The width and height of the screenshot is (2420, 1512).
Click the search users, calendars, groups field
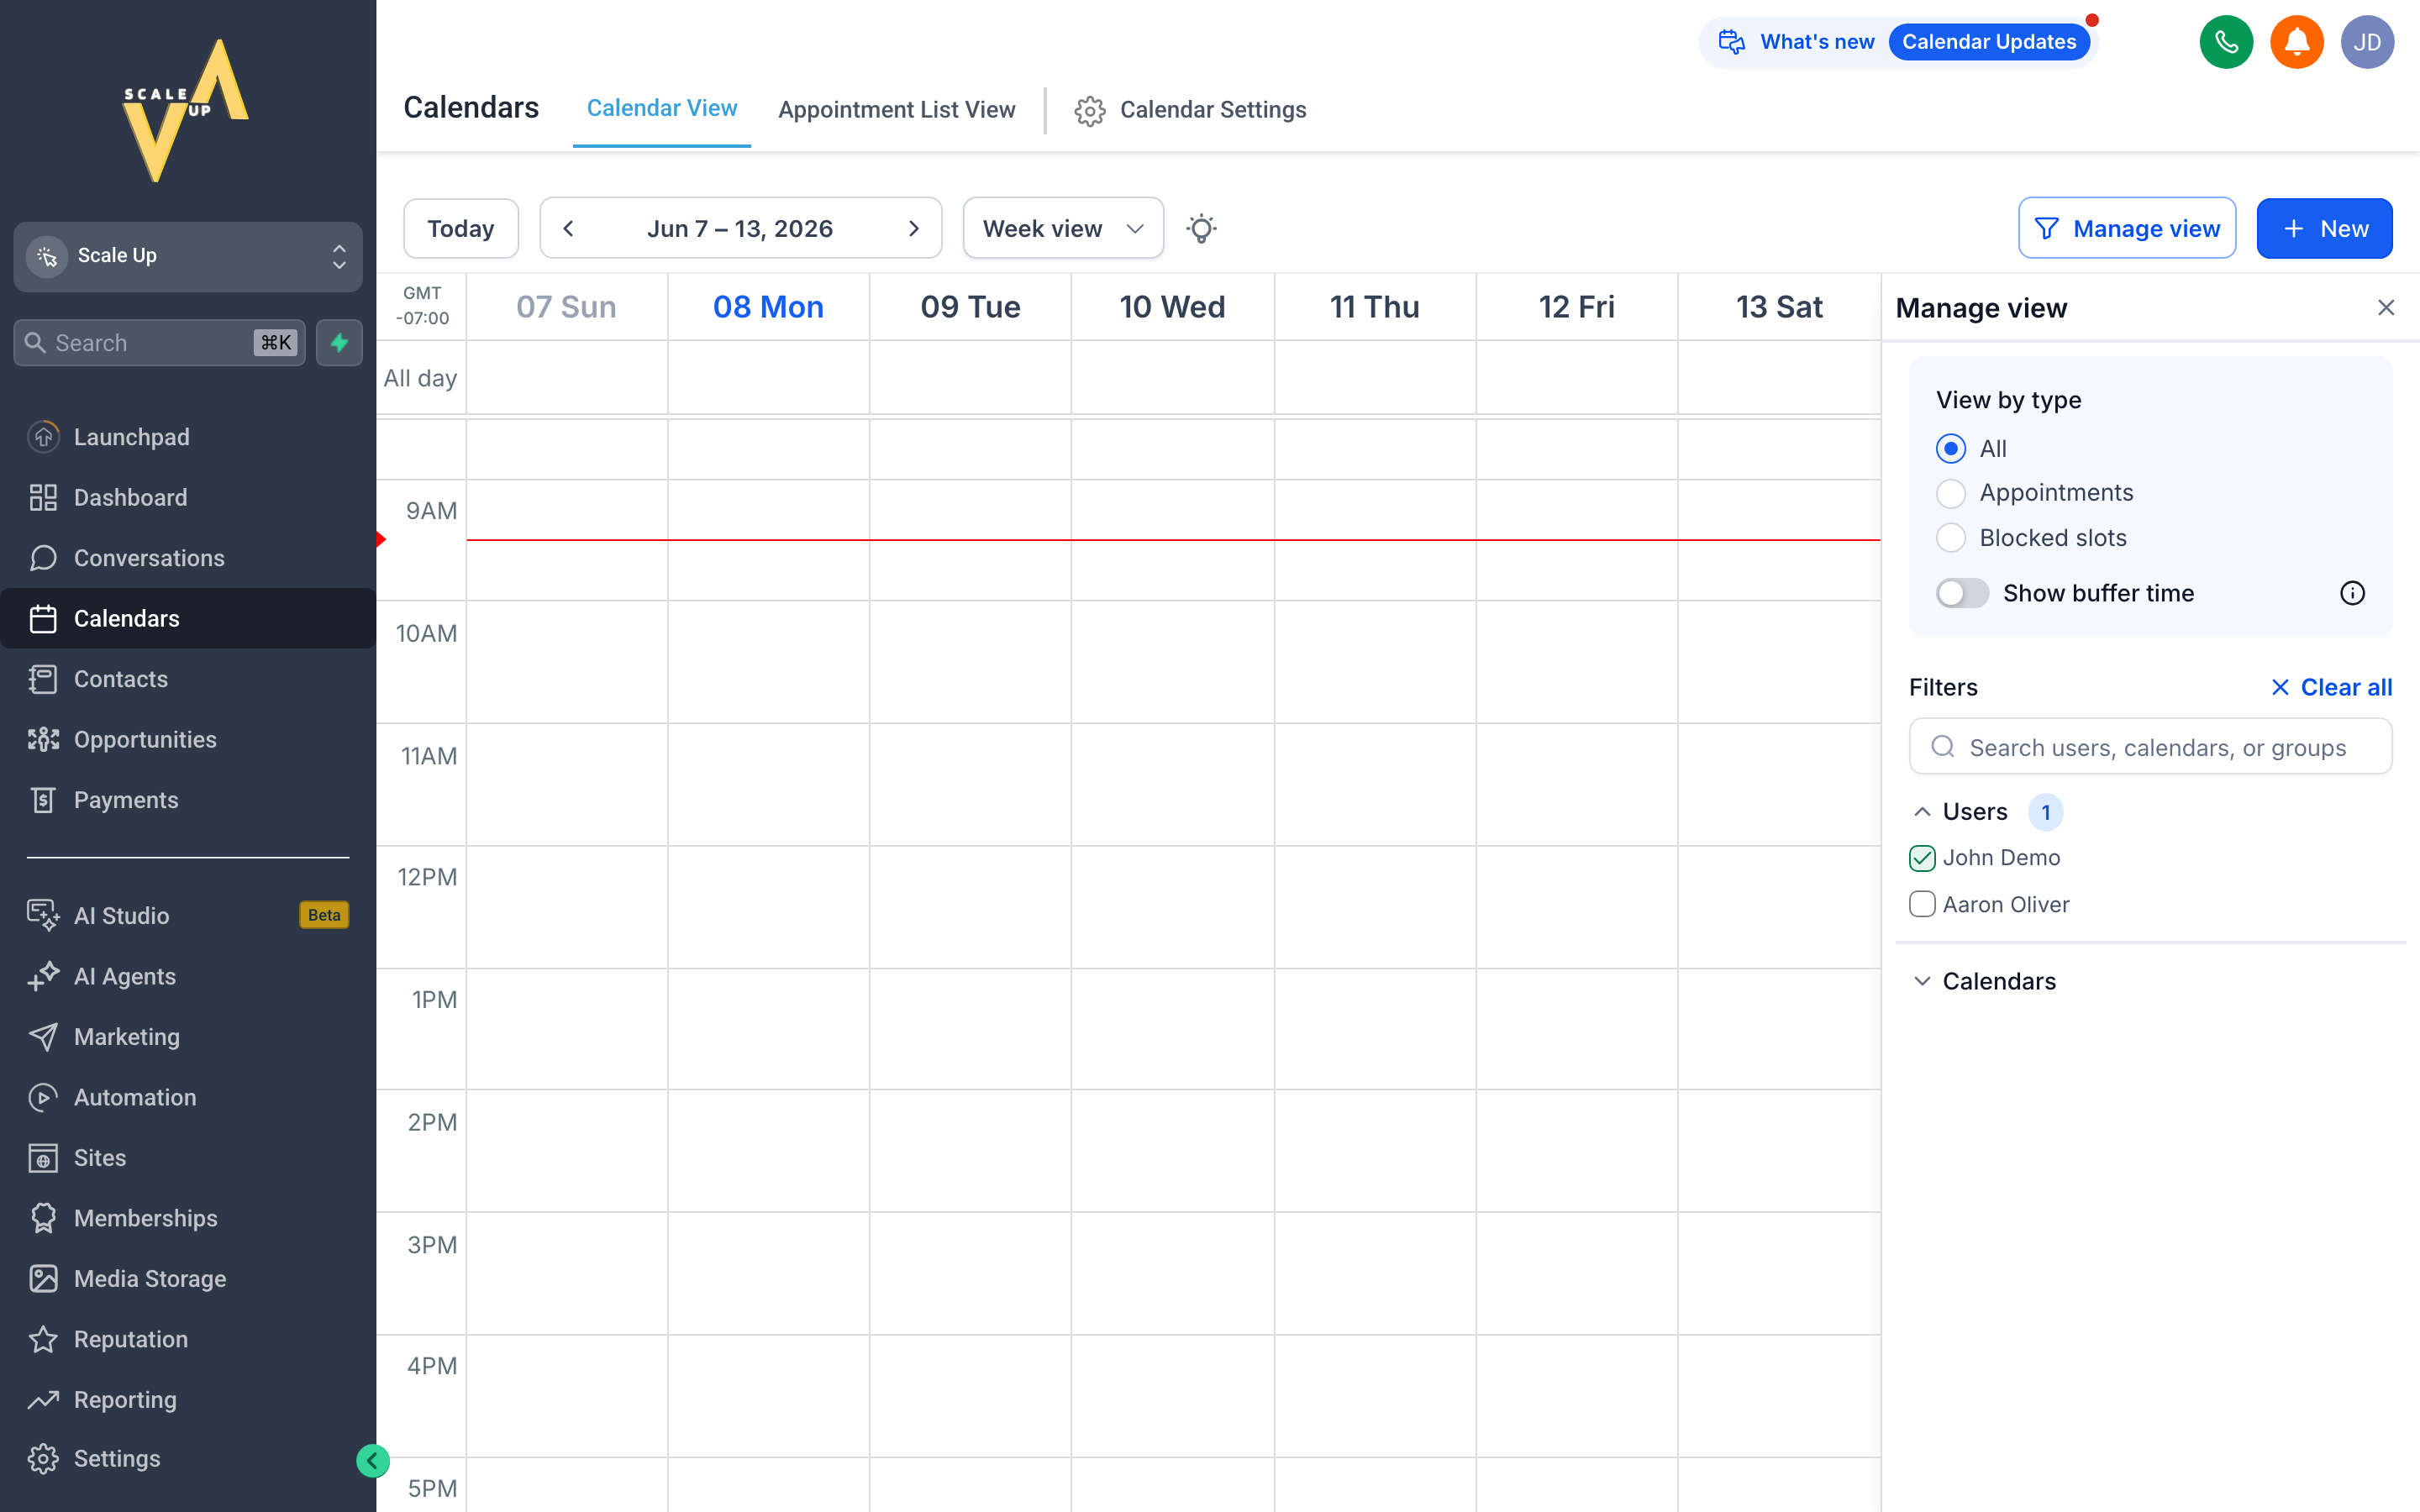pos(2150,747)
